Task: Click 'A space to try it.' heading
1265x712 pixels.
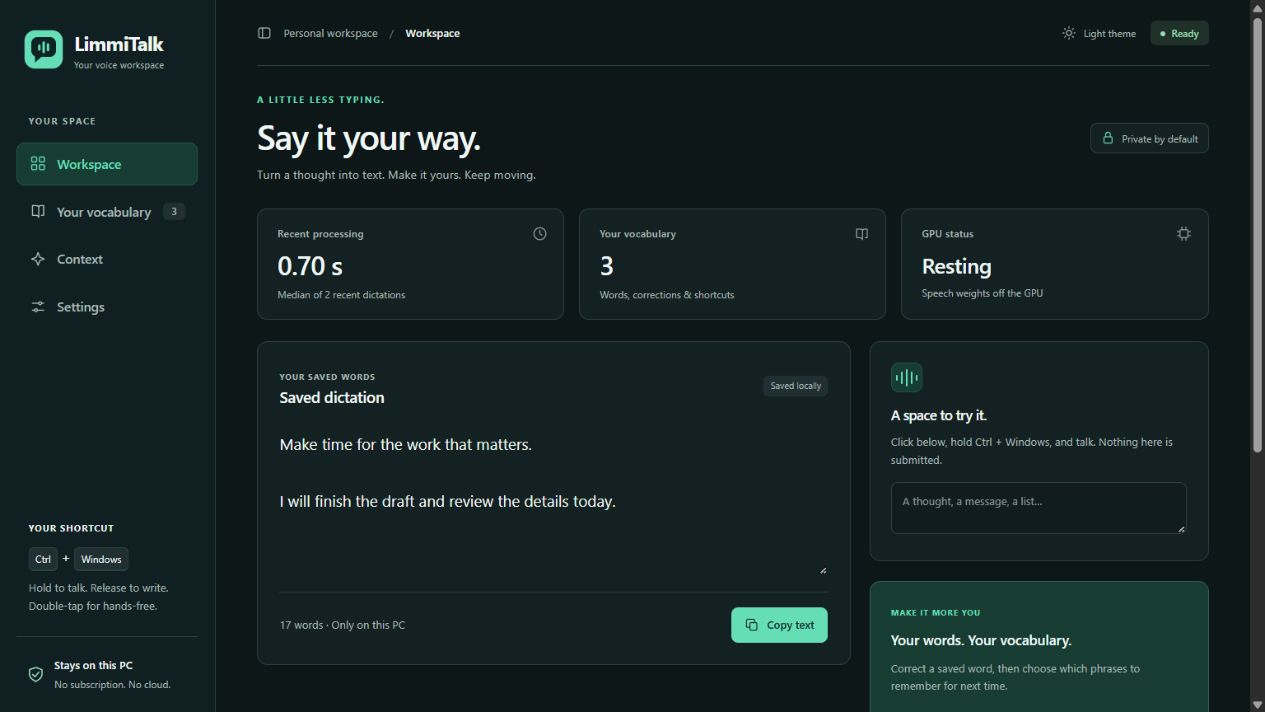Action: [x=939, y=415]
